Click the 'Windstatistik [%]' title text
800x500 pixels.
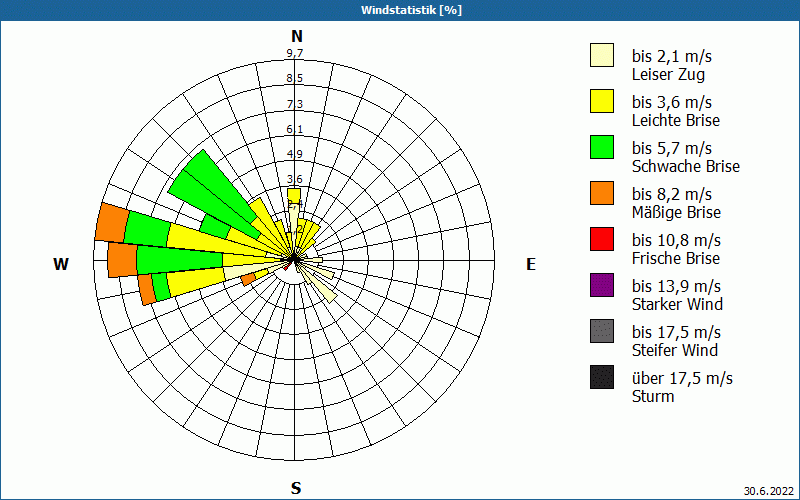point(411,10)
